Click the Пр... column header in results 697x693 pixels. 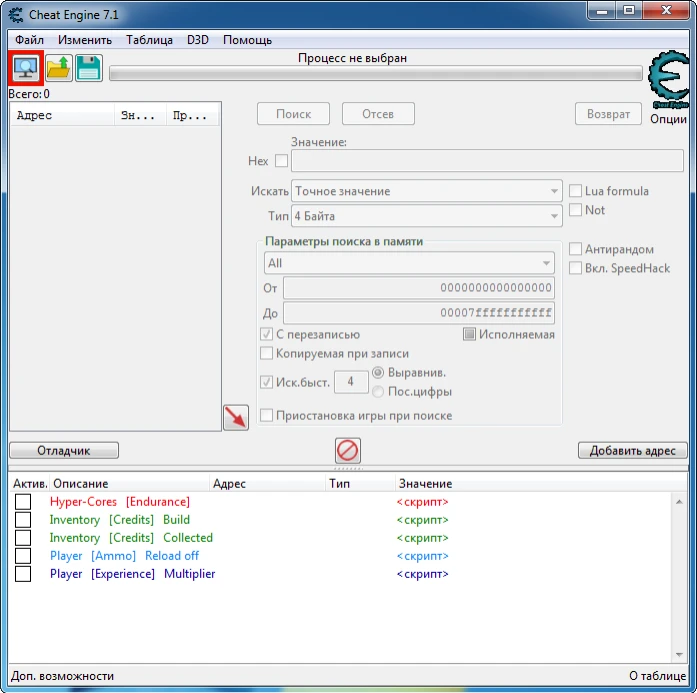(x=192, y=115)
